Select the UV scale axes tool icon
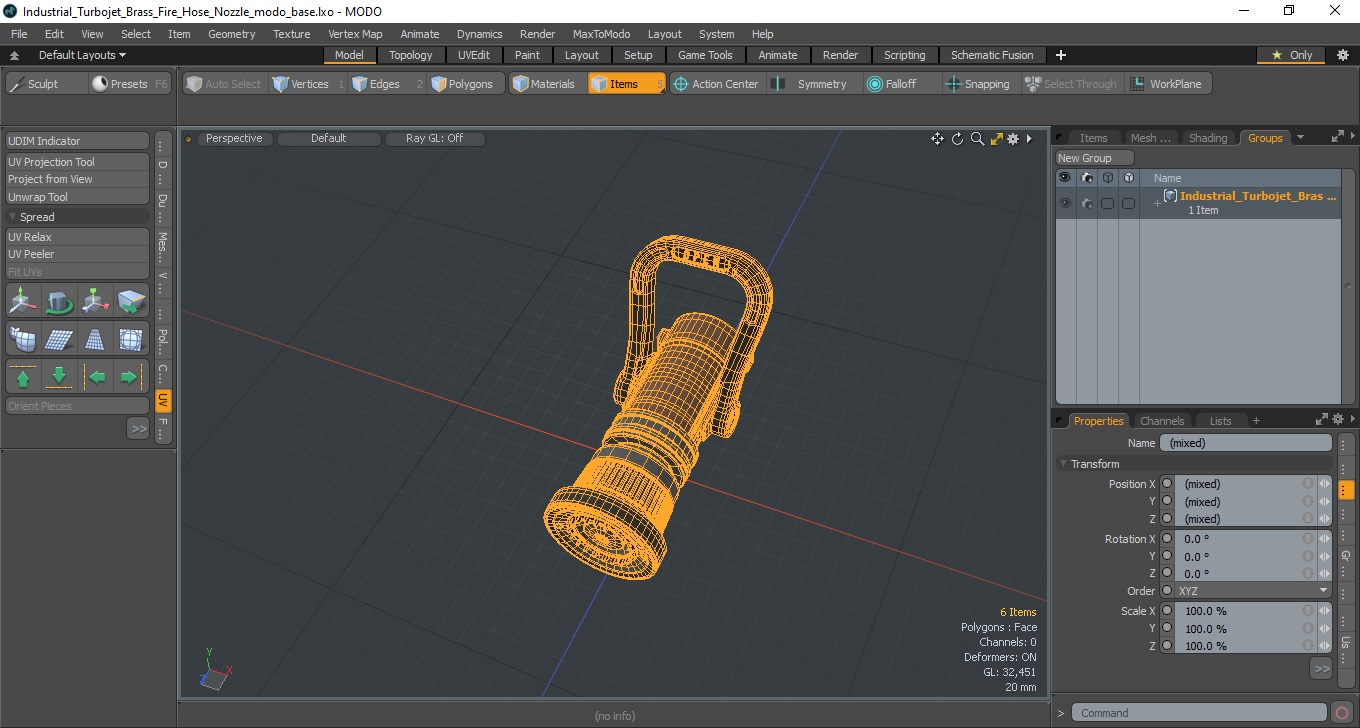 (x=95, y=300)
